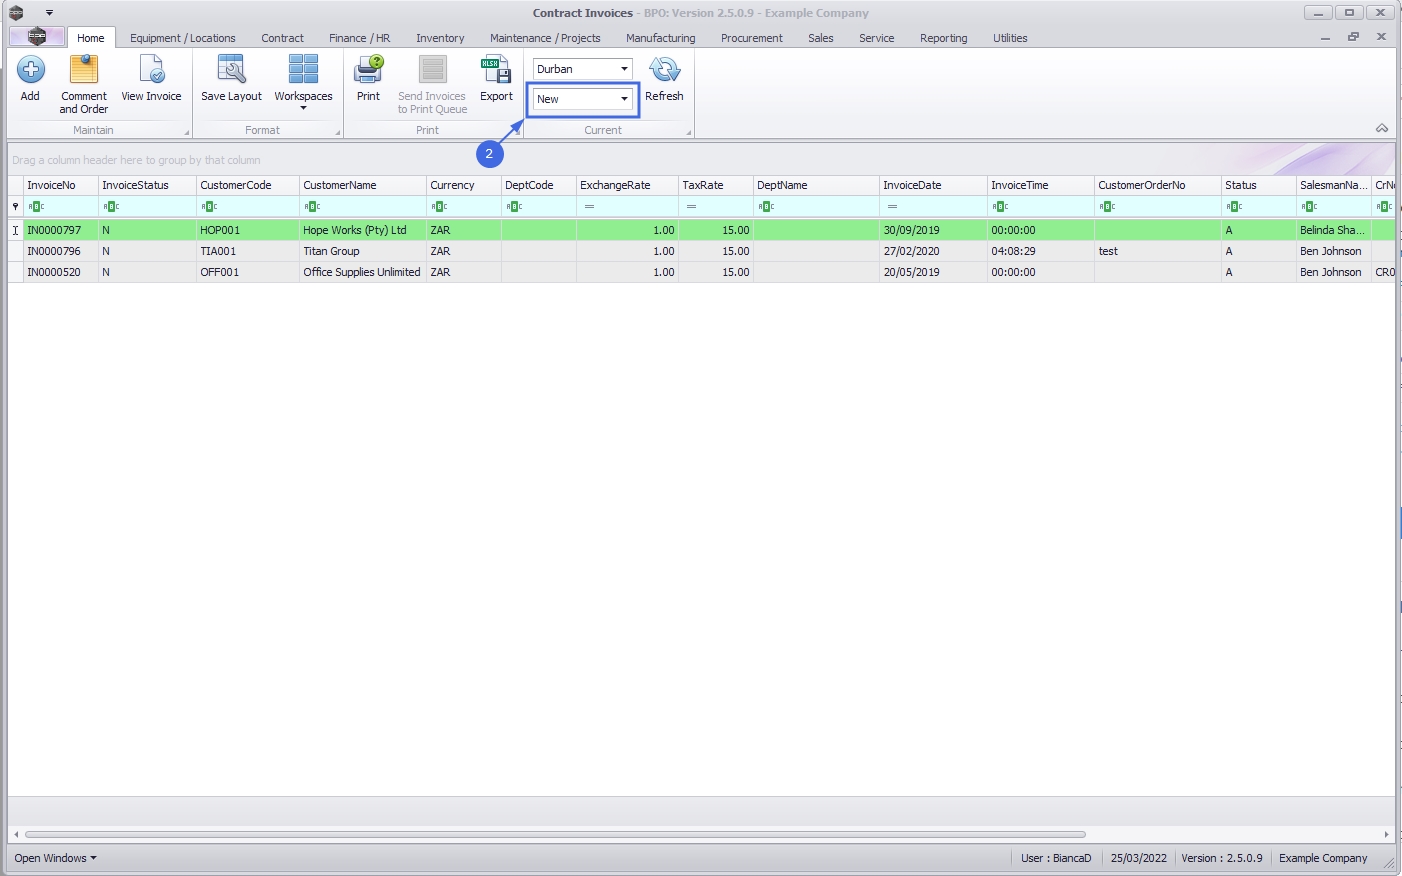Open the Utilities tab

(x=1010, y=38)
